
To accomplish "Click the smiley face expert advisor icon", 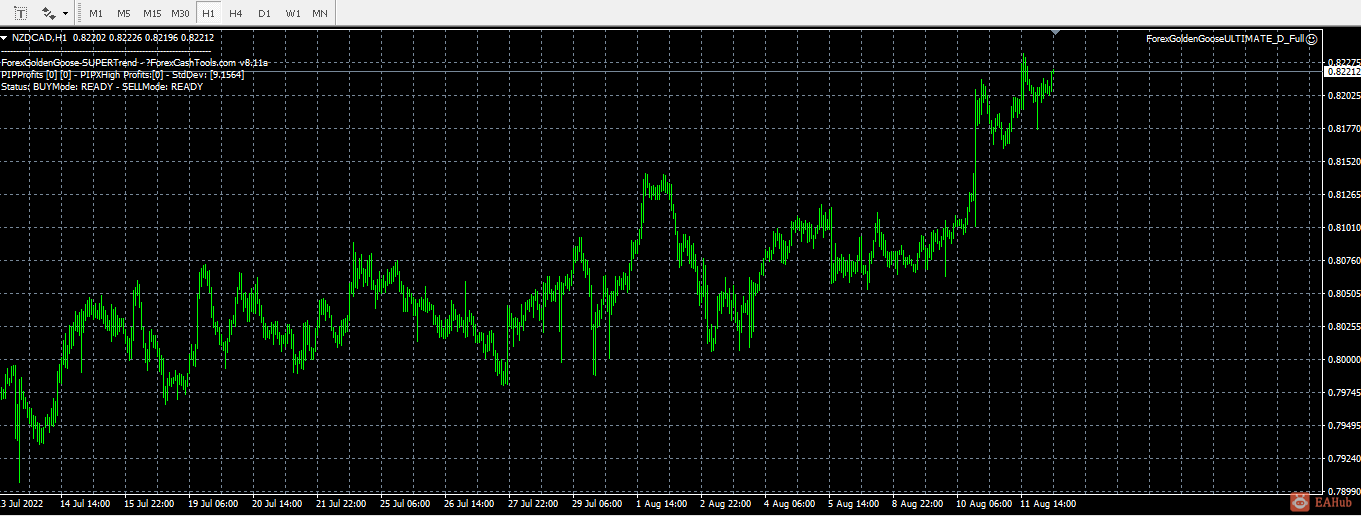I will pyautogui.click(x=1312, y=38).
